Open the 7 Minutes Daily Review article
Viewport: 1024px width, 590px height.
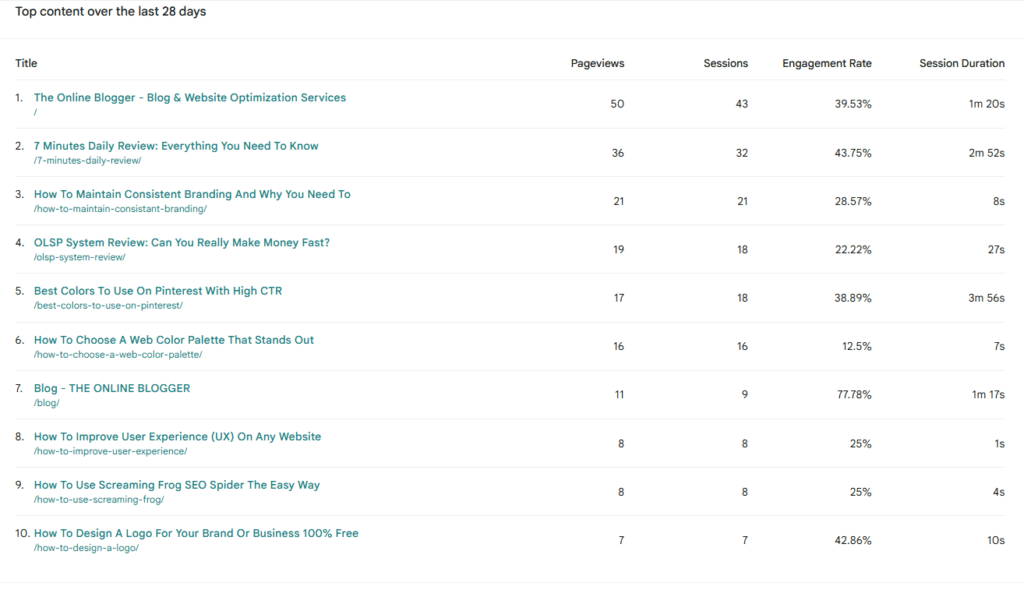point(175,145)
